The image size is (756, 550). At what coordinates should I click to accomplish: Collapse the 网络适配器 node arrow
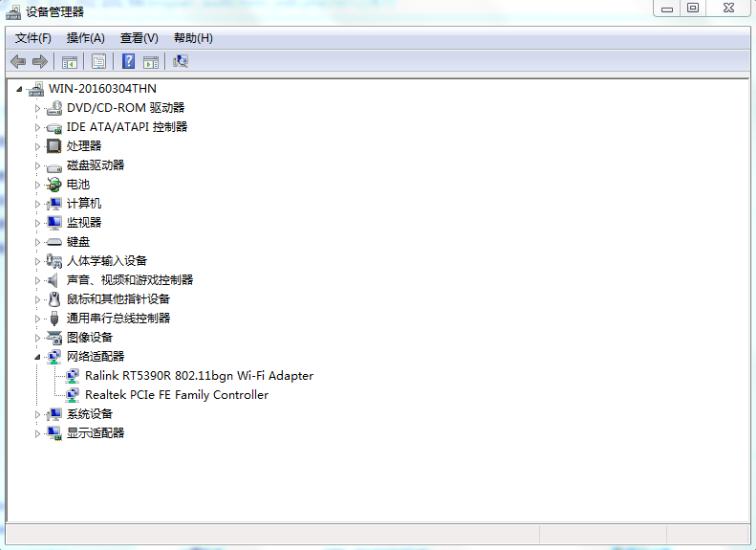coord(38,357)
